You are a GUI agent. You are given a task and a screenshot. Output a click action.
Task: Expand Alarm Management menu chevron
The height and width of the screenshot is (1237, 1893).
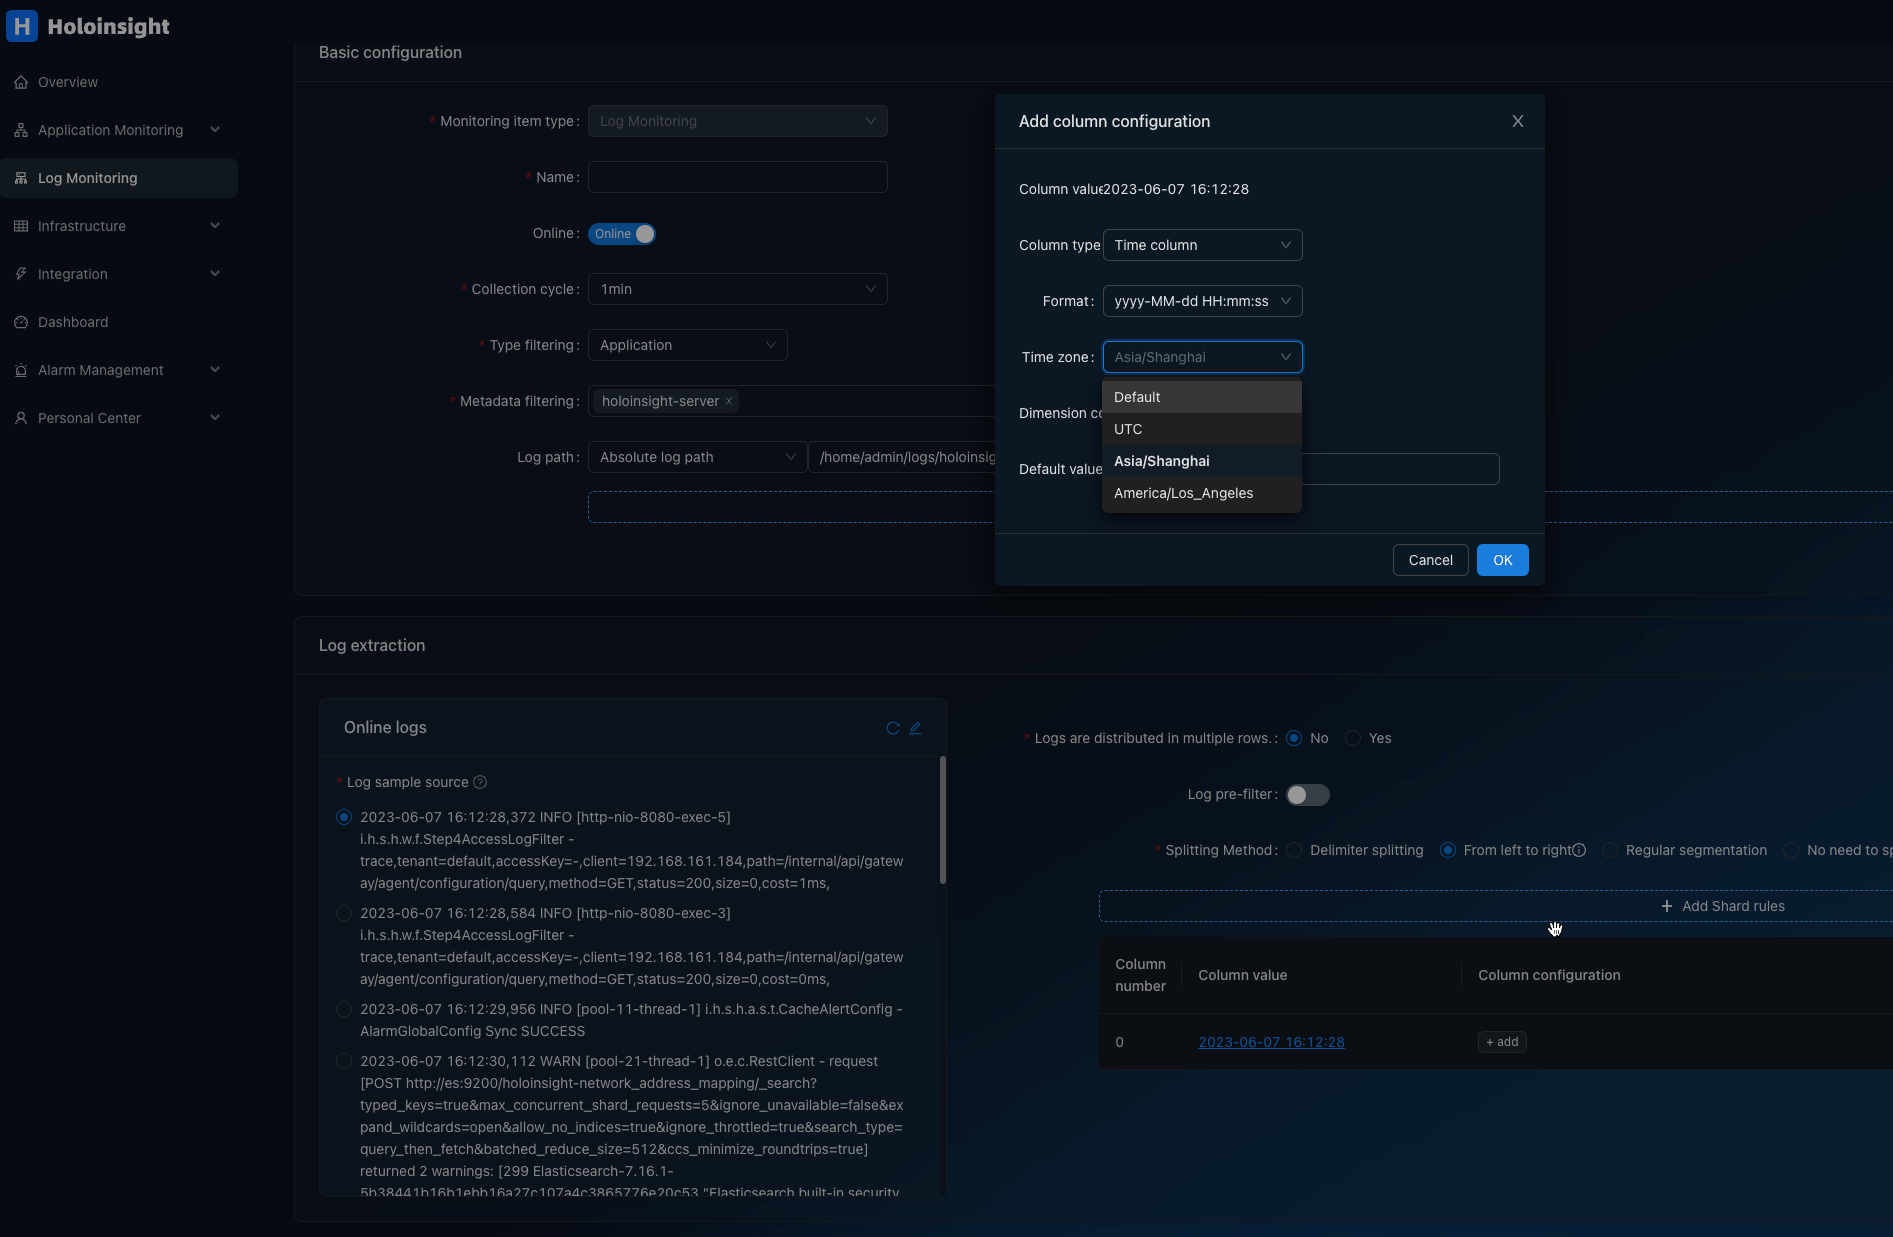[215, 370]
